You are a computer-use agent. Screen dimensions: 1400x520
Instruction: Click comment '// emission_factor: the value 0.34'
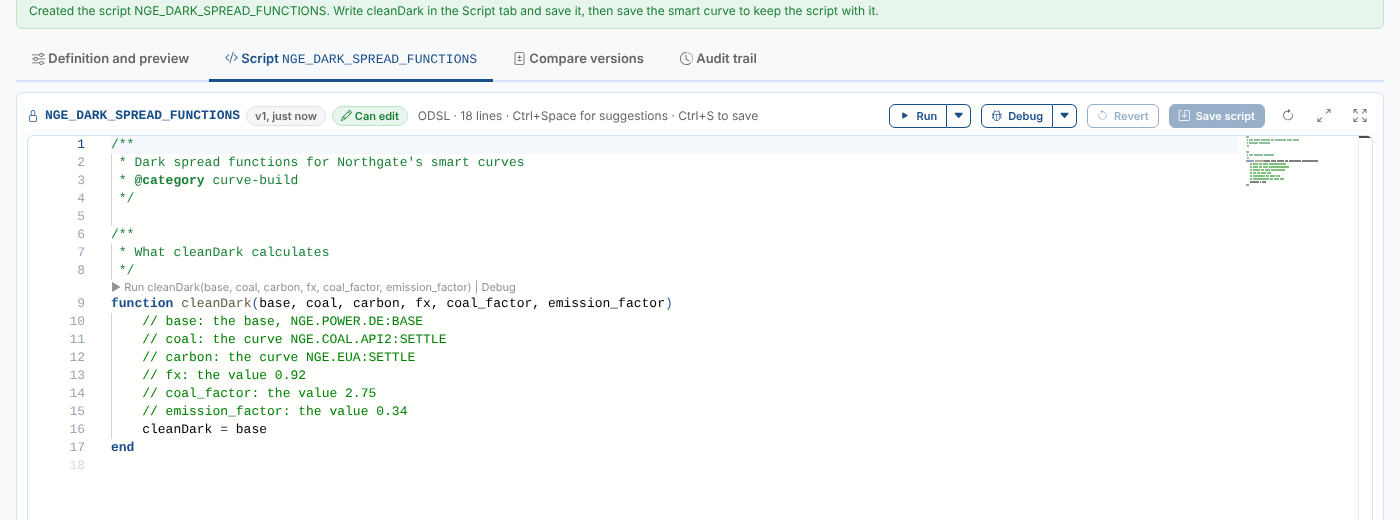(275, 411)
